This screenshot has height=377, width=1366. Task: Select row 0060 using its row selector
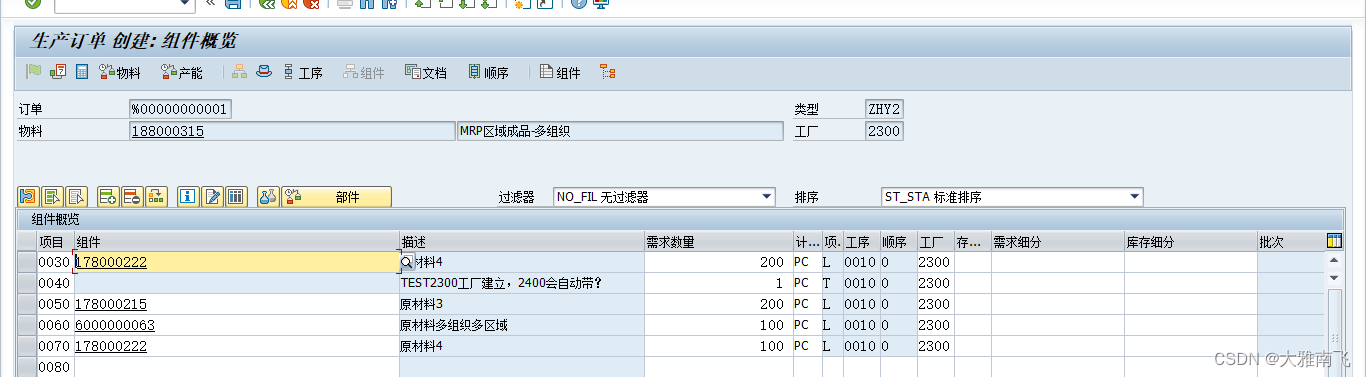(28, 325)
